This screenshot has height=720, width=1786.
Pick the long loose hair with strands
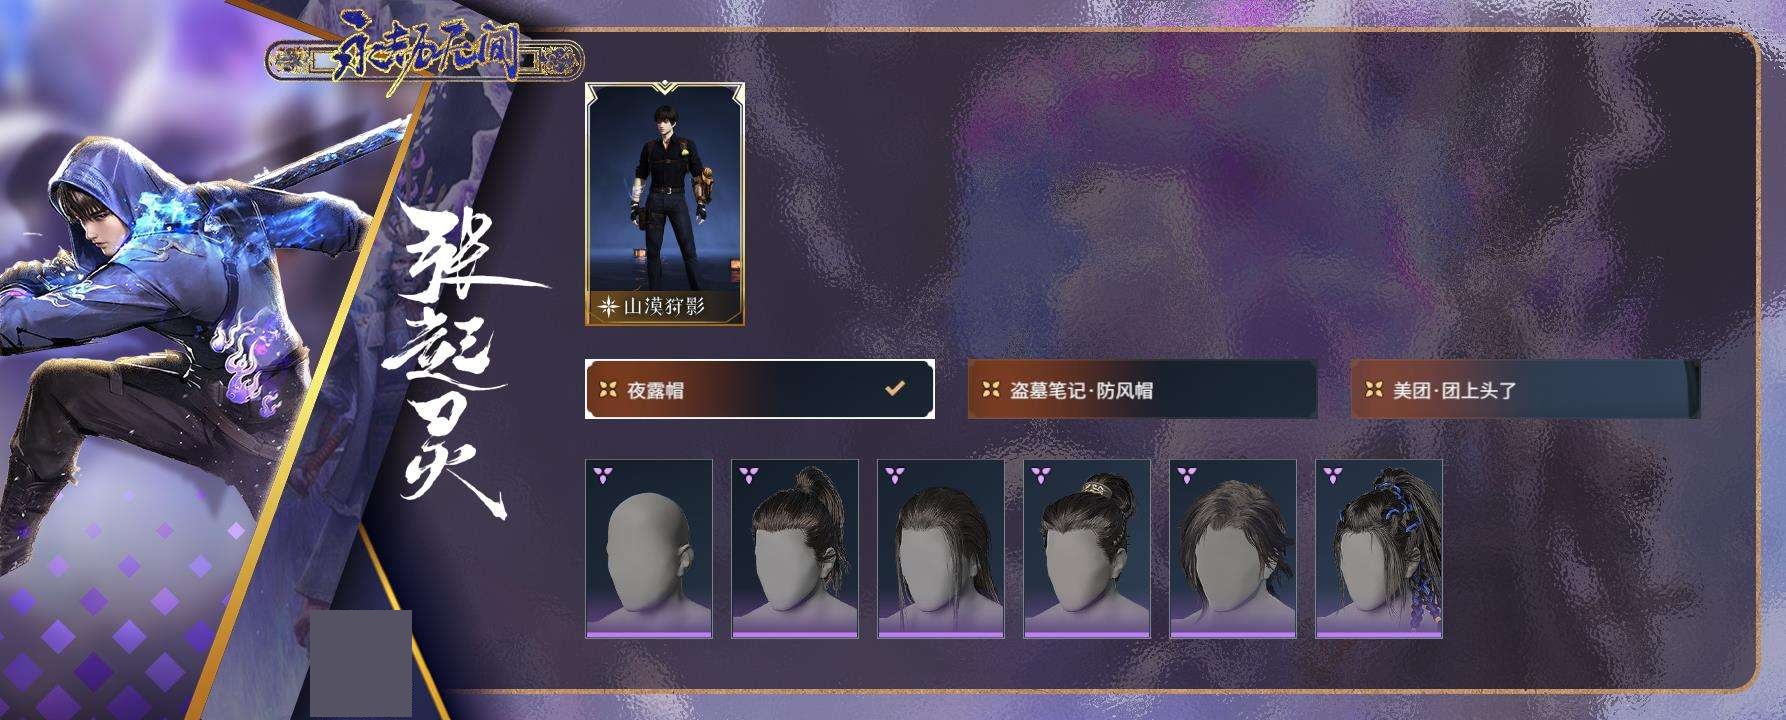pyautogui.click(x=941, y=549)
